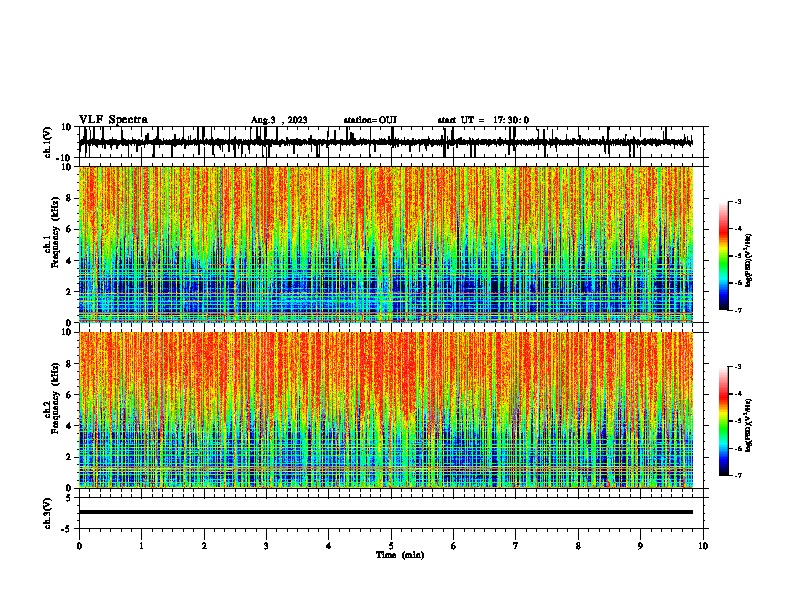Select the date text "Aug.3 , 2023"
This screenshot has width=792, height=612.
[x=279, y=120]
